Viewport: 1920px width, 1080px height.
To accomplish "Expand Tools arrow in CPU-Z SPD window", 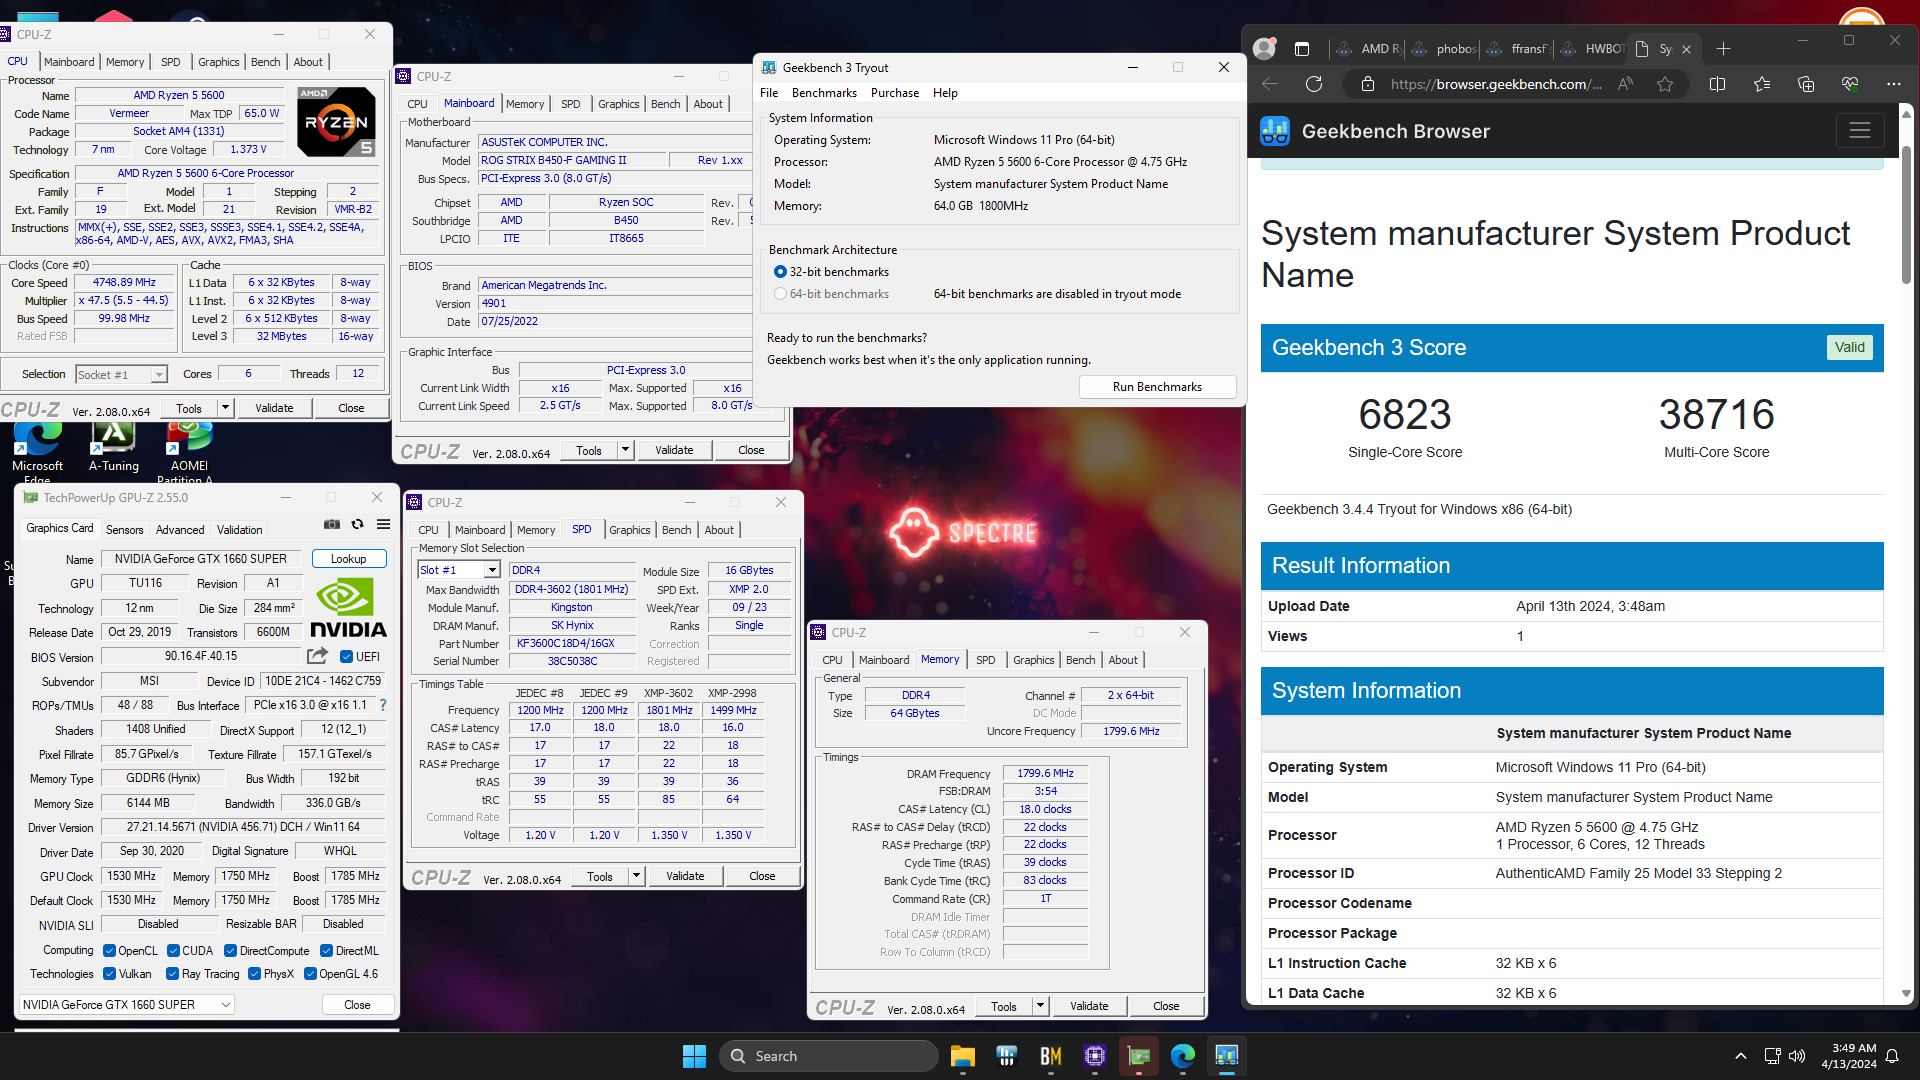I will [x=636, y=876].
